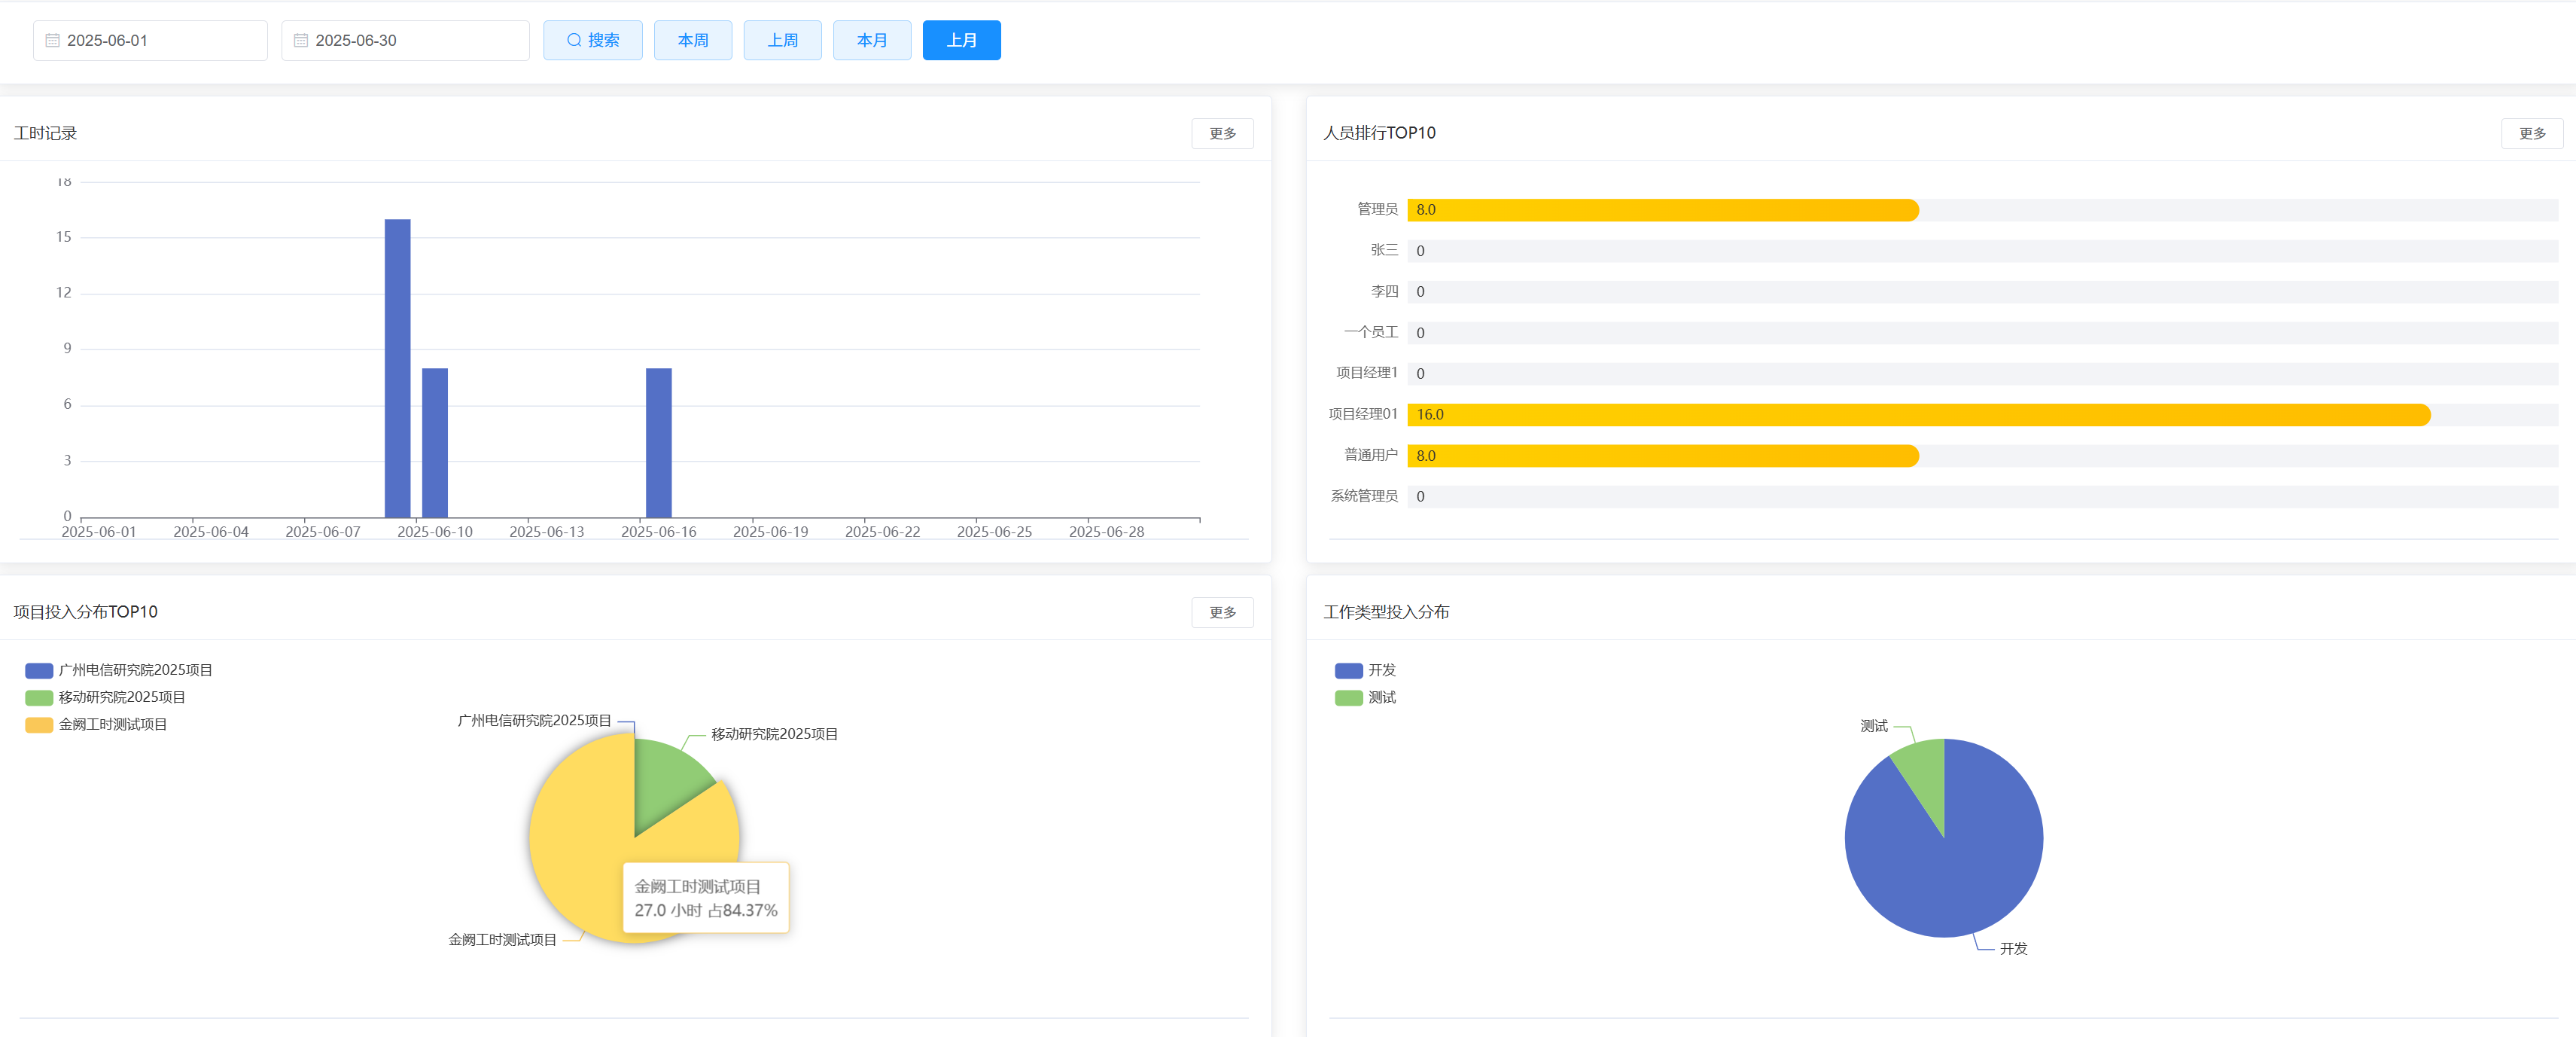Click the 项目经理01 16.0 progress bar
This screenshot has height=1037, width=2576.
1918,414
